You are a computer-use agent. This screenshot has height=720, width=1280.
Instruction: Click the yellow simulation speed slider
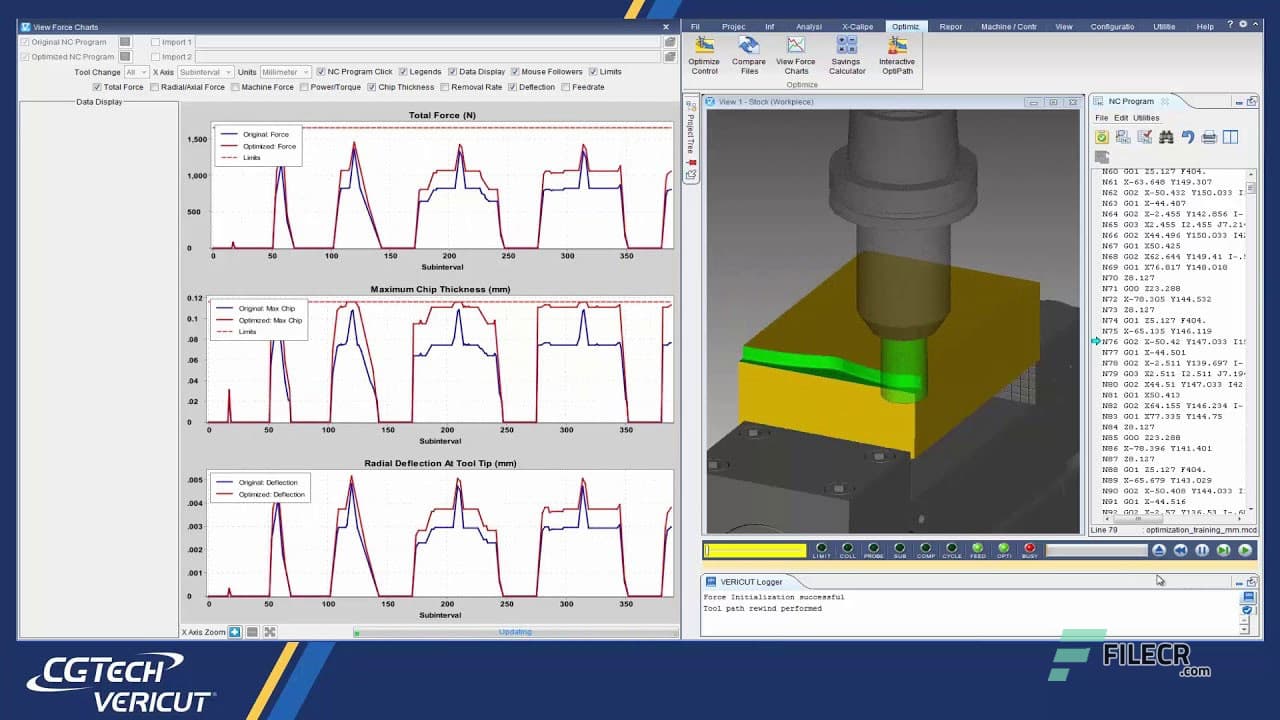click(755, 549)
